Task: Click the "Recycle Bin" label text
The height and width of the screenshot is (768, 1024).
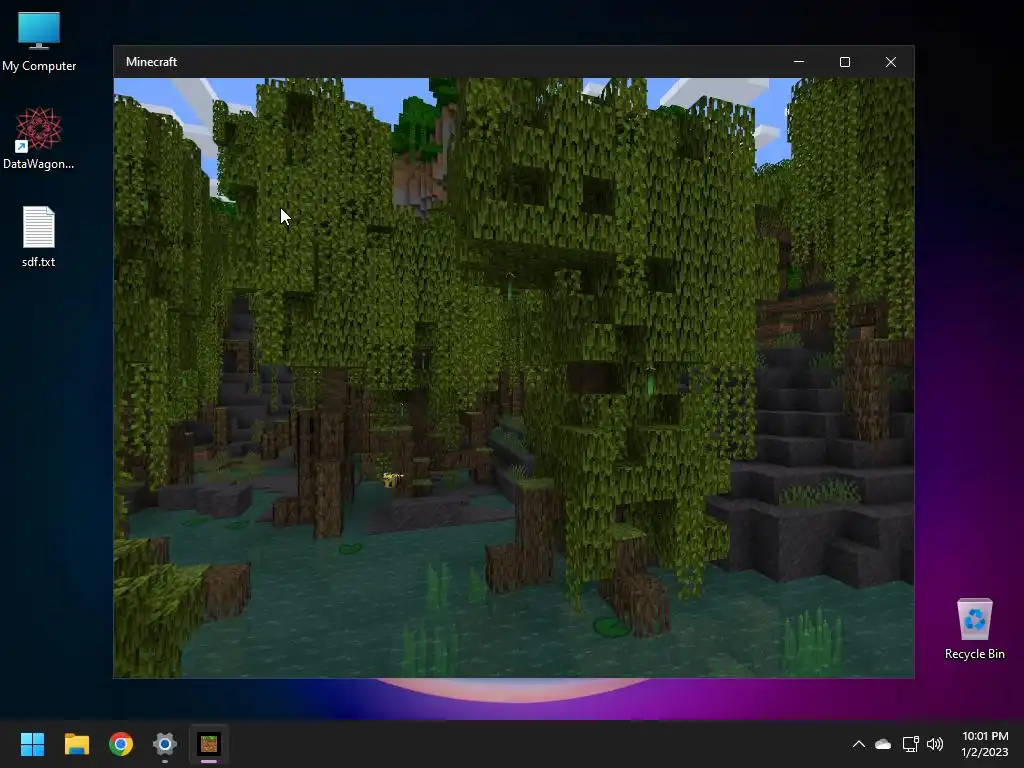Action: coord(974,654)
